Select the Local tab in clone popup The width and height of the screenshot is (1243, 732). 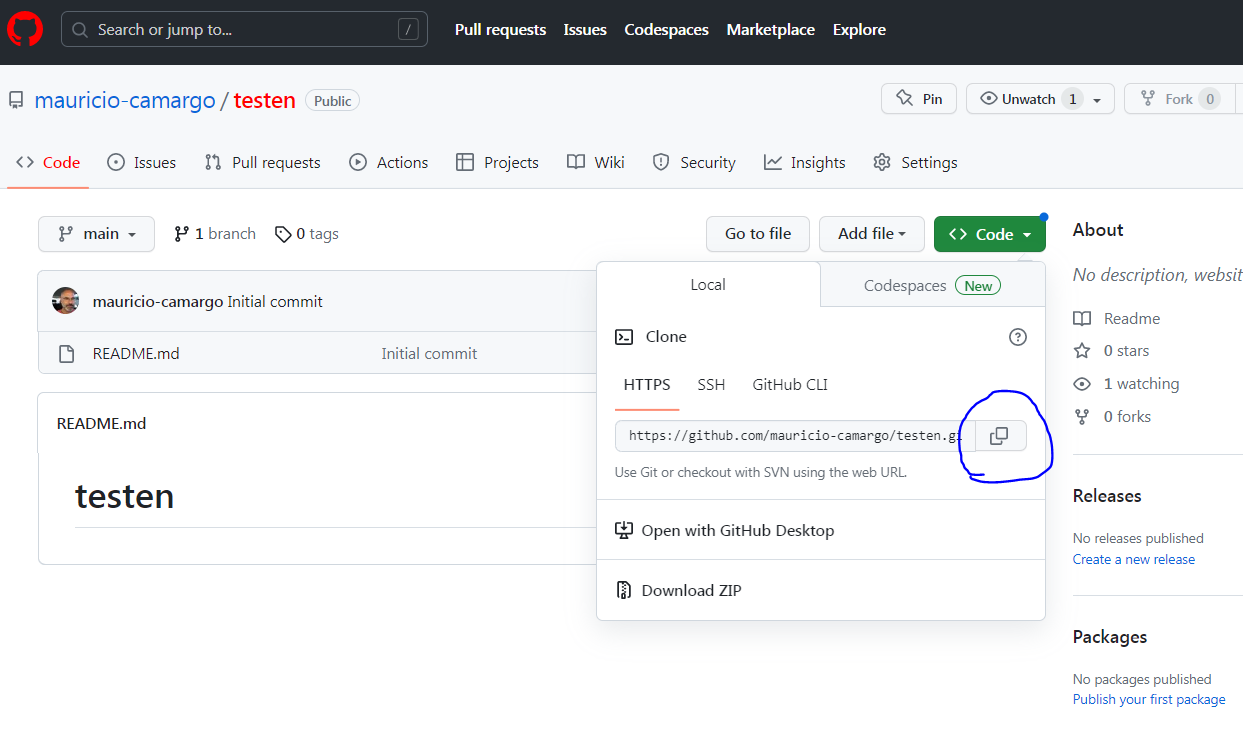coord(708,285)
